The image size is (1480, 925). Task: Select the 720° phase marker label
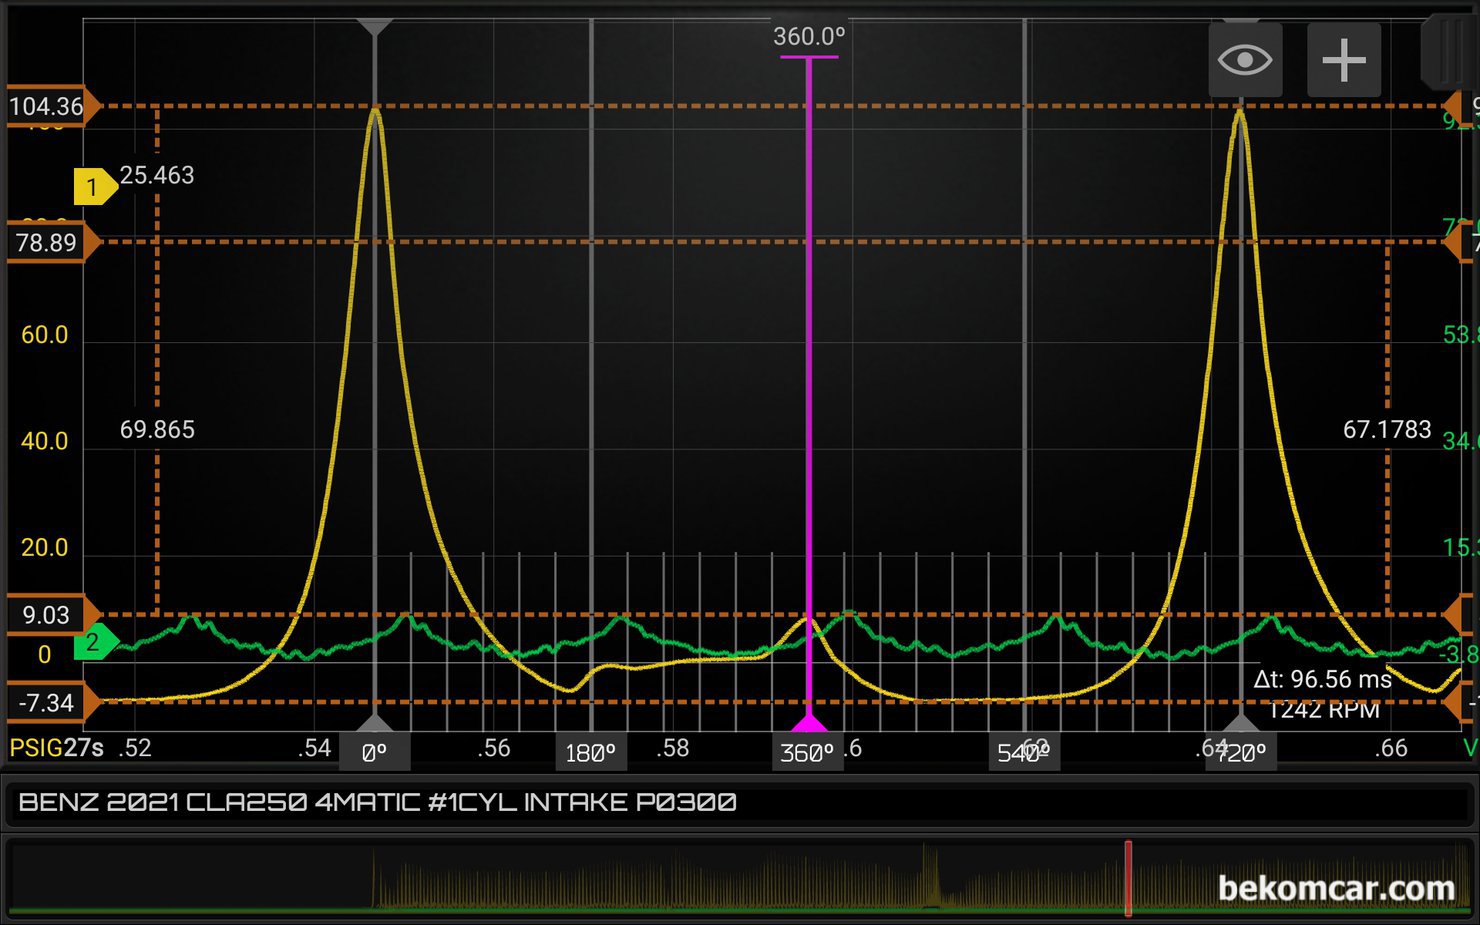coord(1241,753)
